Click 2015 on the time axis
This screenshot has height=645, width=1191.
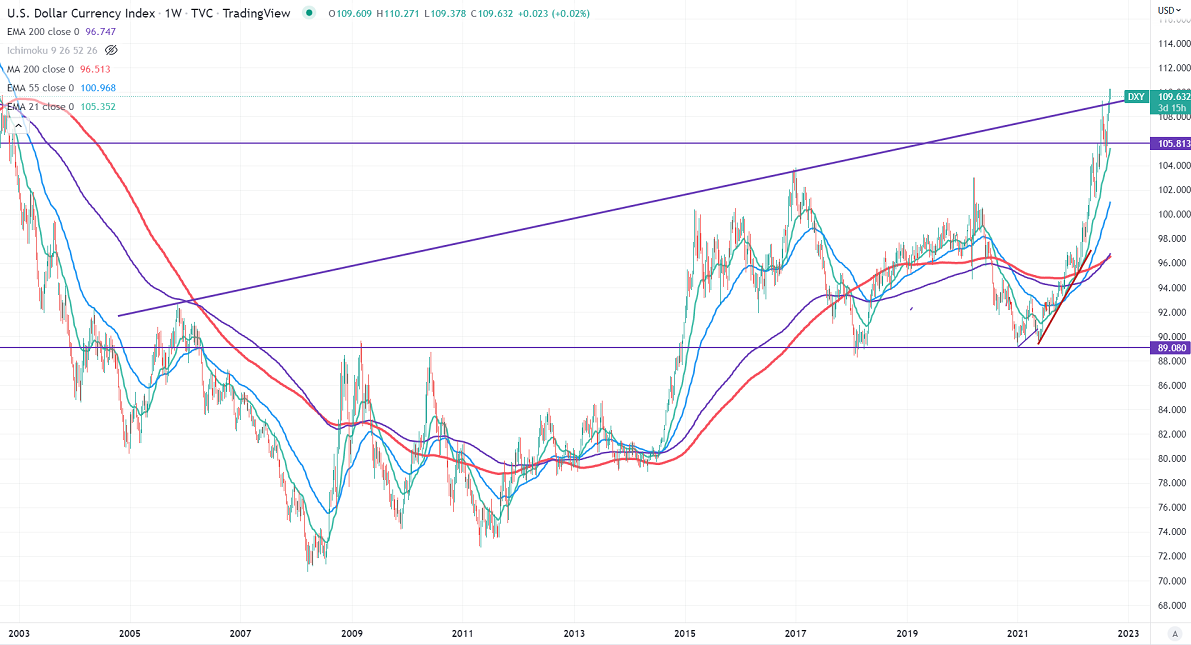(x=684, y=634)
